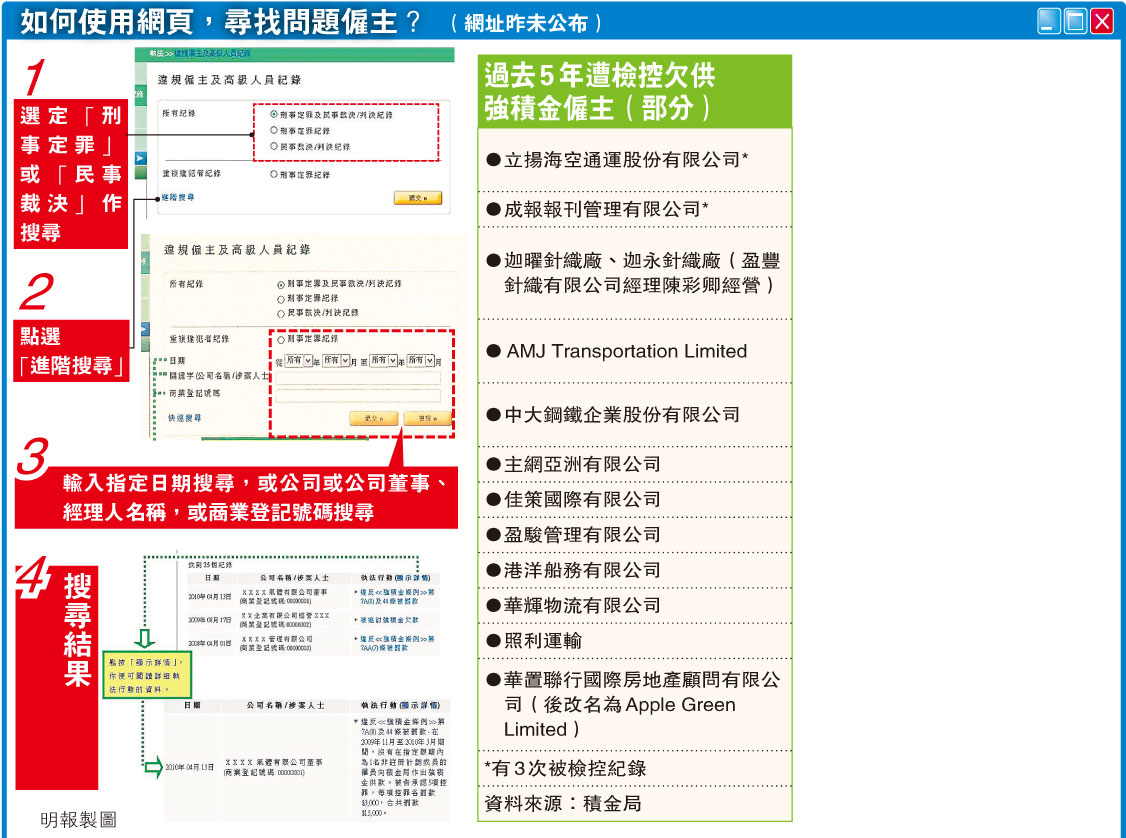
Task: Select 民事裁決/判決紀錄 radio in form with 快速搜尋 link
Action: 282,313
